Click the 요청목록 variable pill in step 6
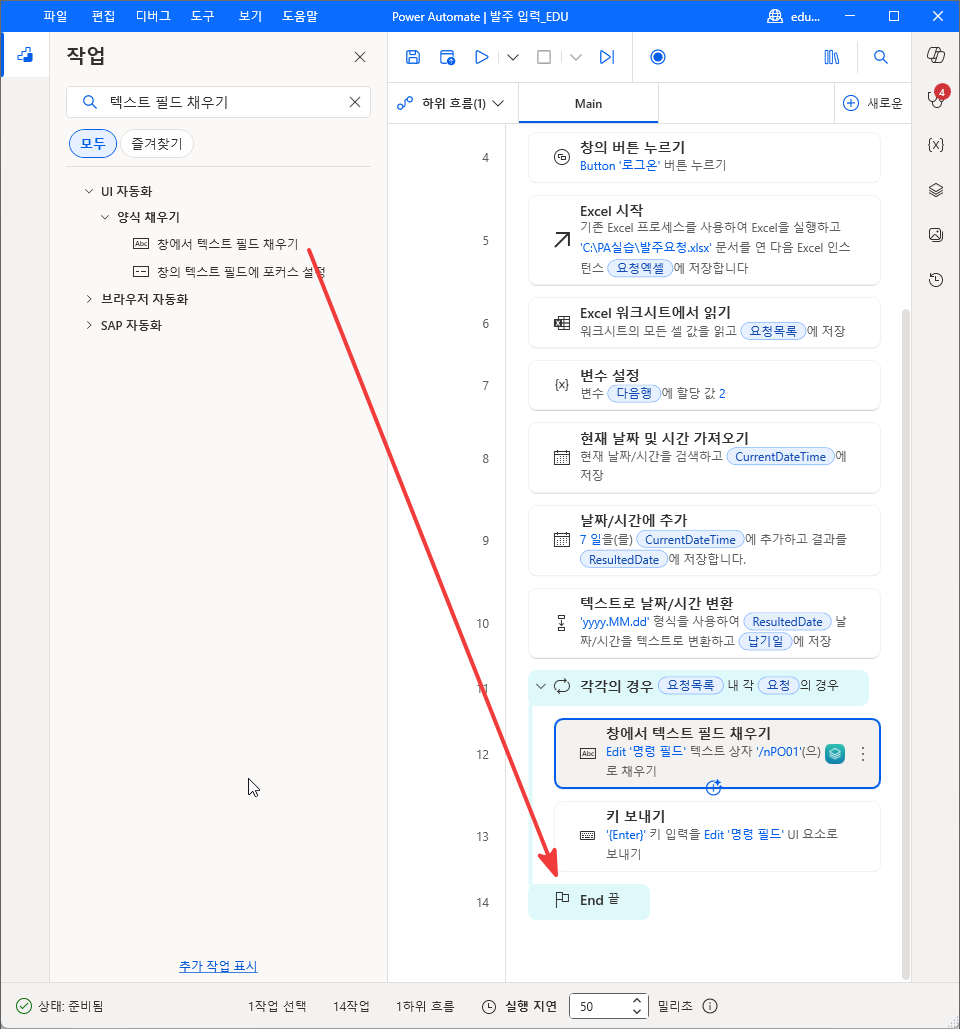This screenshot has height=1029, width=960. (x=773, y=331)
